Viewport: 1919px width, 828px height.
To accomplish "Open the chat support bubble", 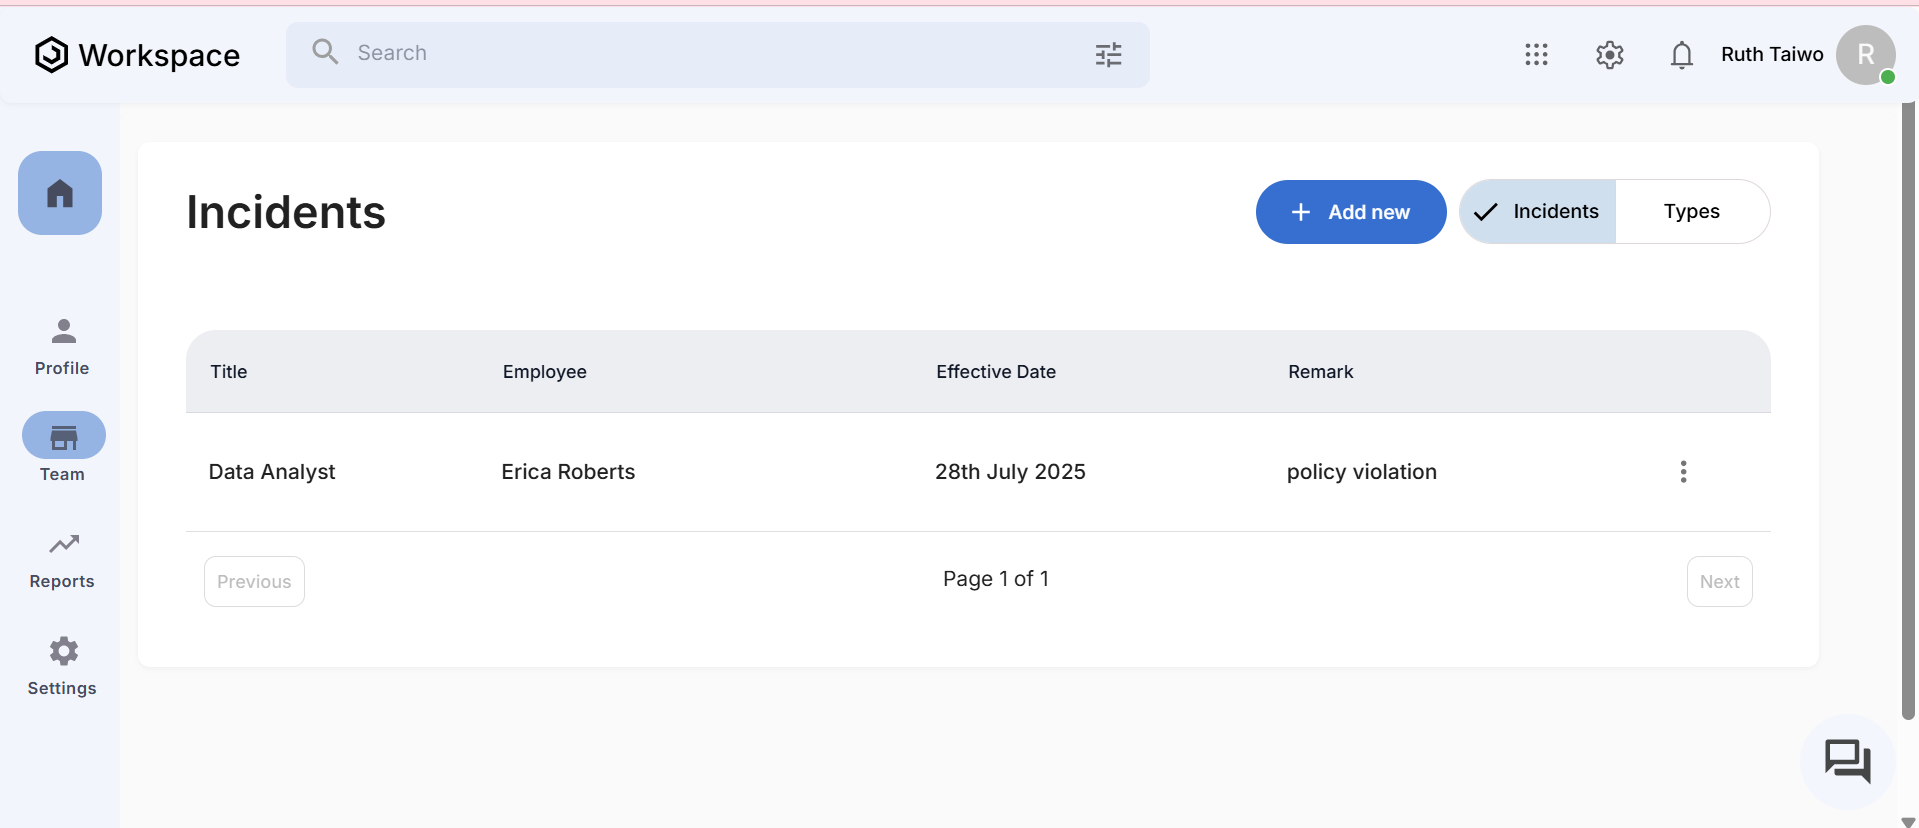I will (x=1847, y=762).
